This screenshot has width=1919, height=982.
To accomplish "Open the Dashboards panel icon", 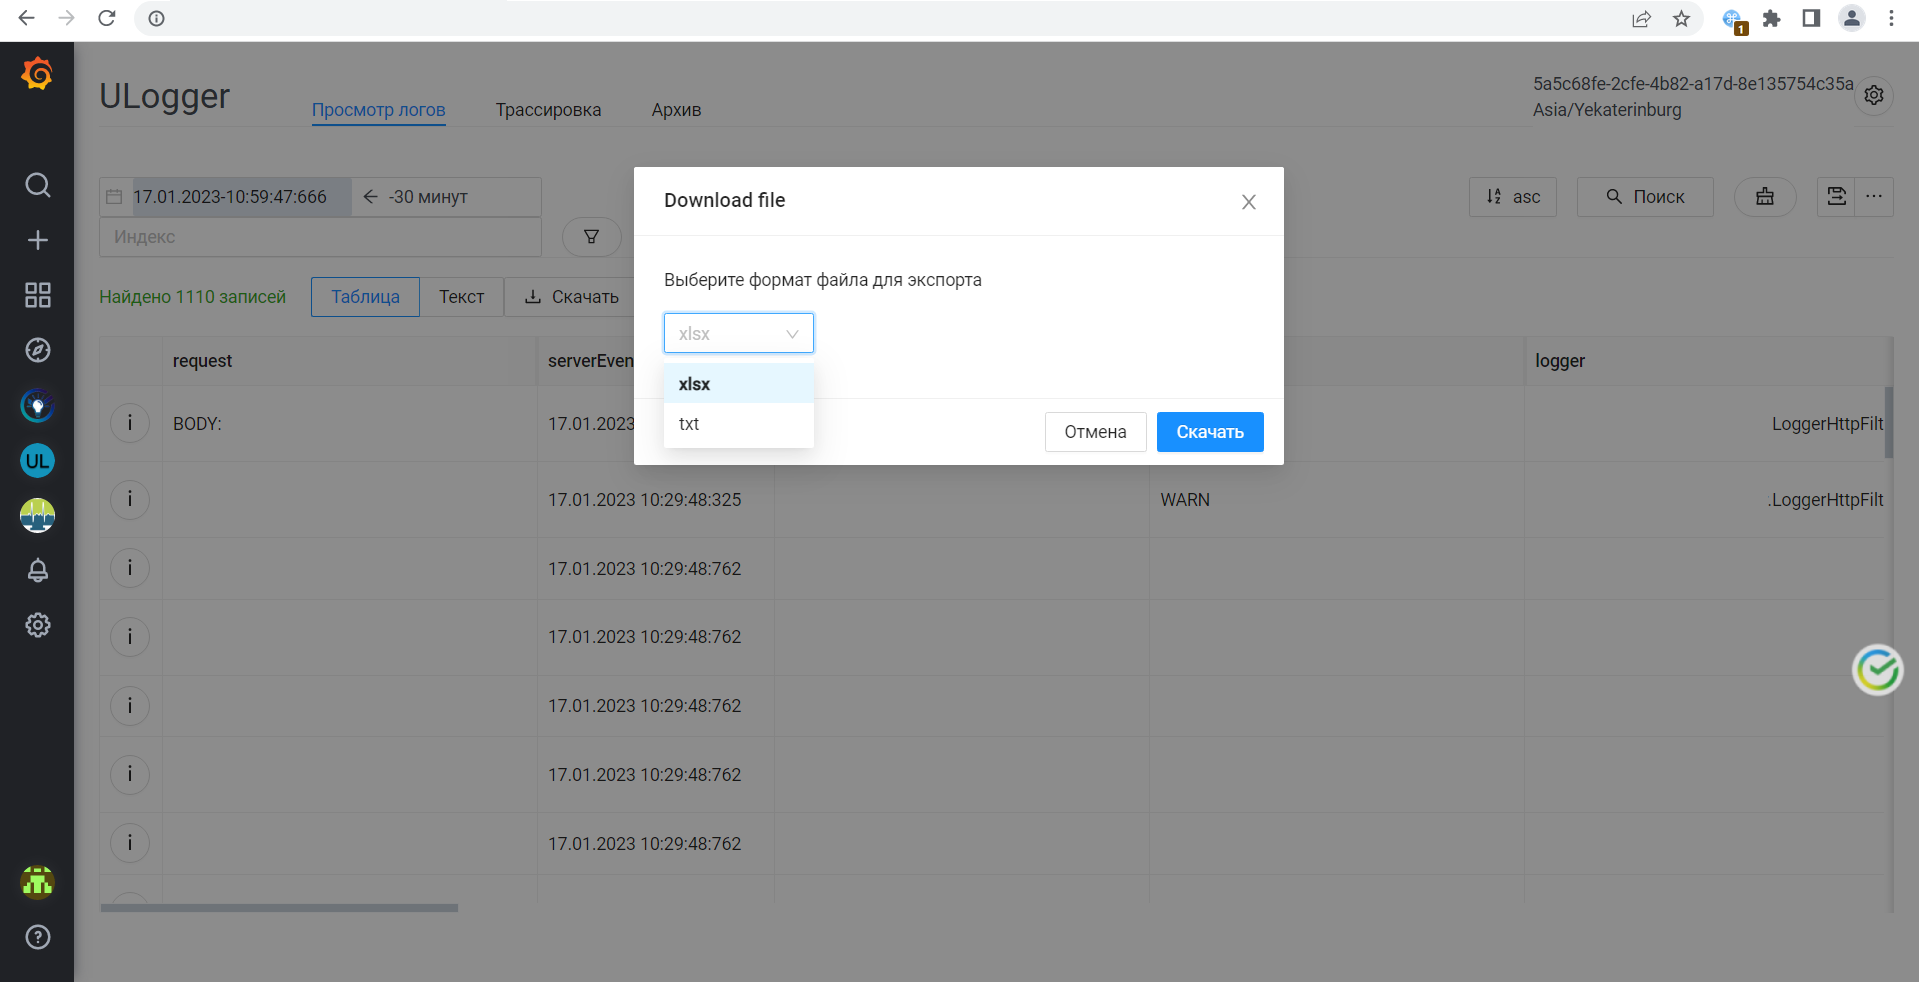I will (37, 295).
